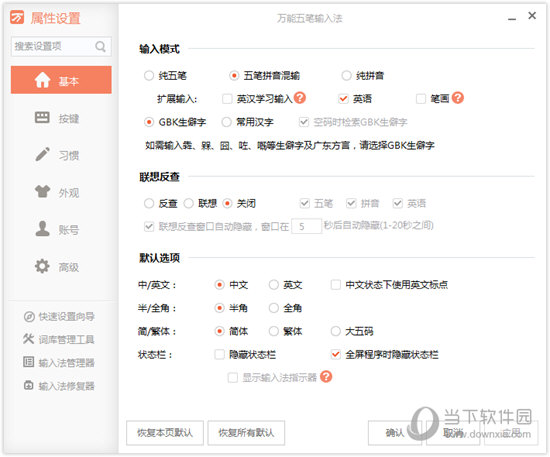Screen dimensions: 550x457
Task: Select 联想 radio button
Action: tap(189, 203)
